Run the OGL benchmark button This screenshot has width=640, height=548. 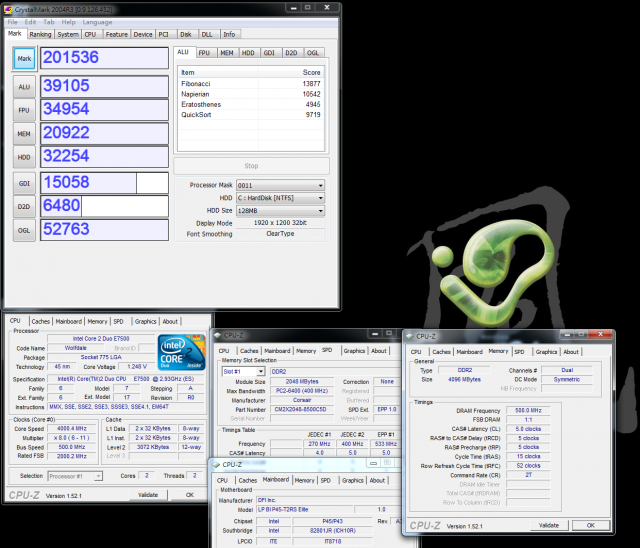click(24, 231)
